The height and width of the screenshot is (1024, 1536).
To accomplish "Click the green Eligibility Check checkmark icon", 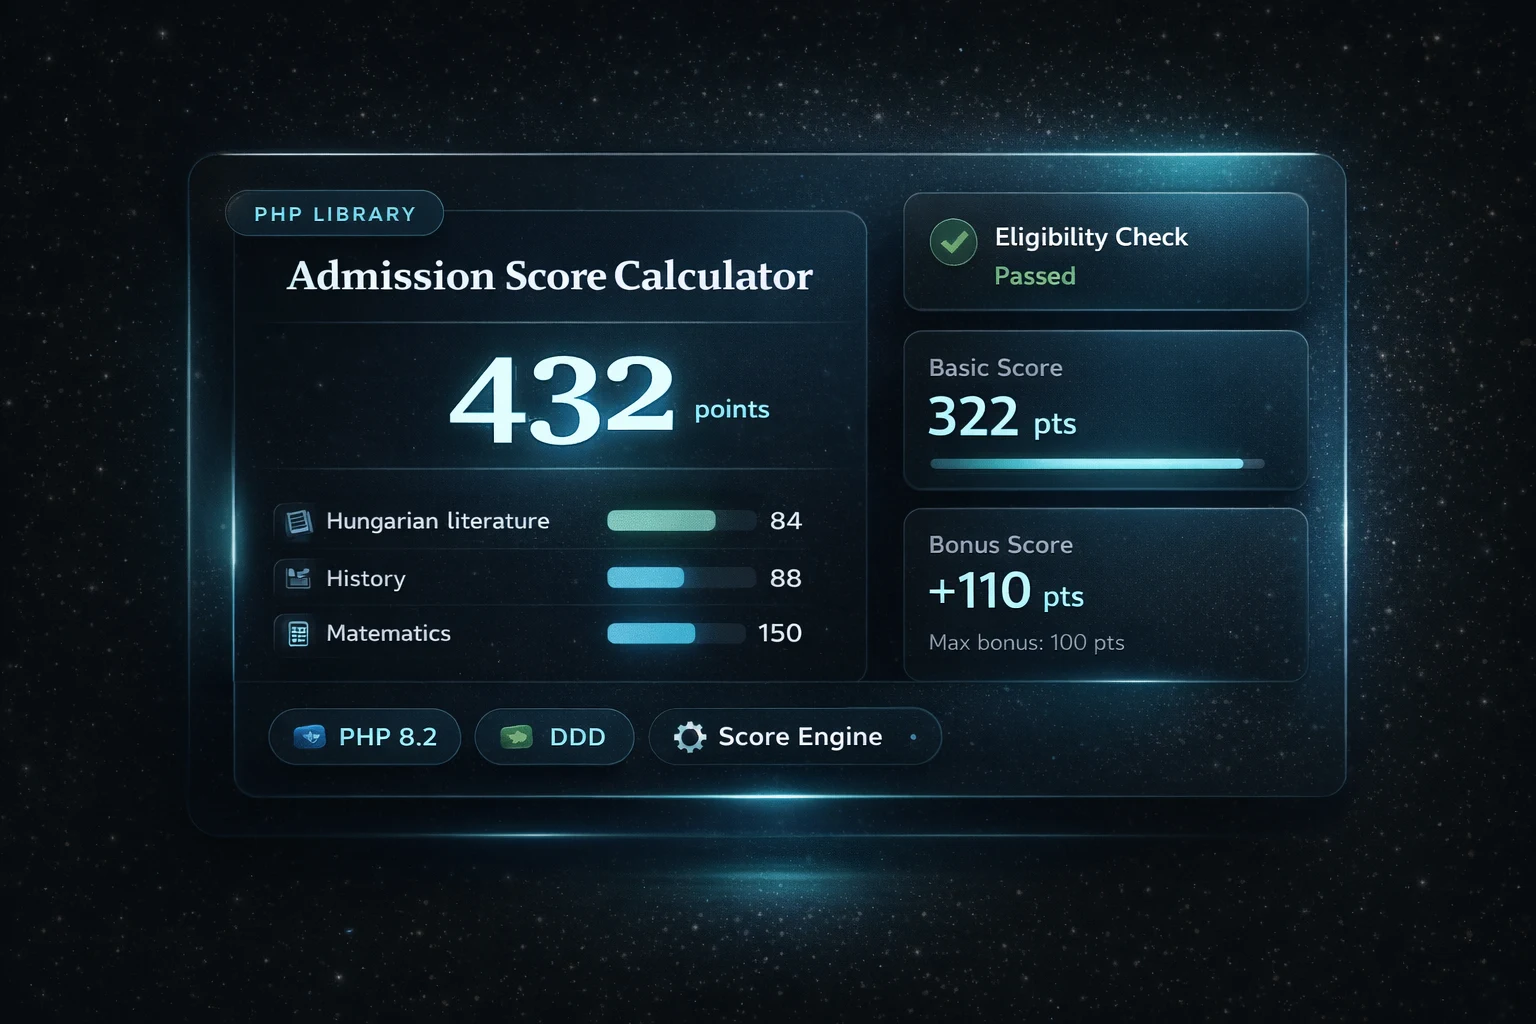I will coord(953,242).
